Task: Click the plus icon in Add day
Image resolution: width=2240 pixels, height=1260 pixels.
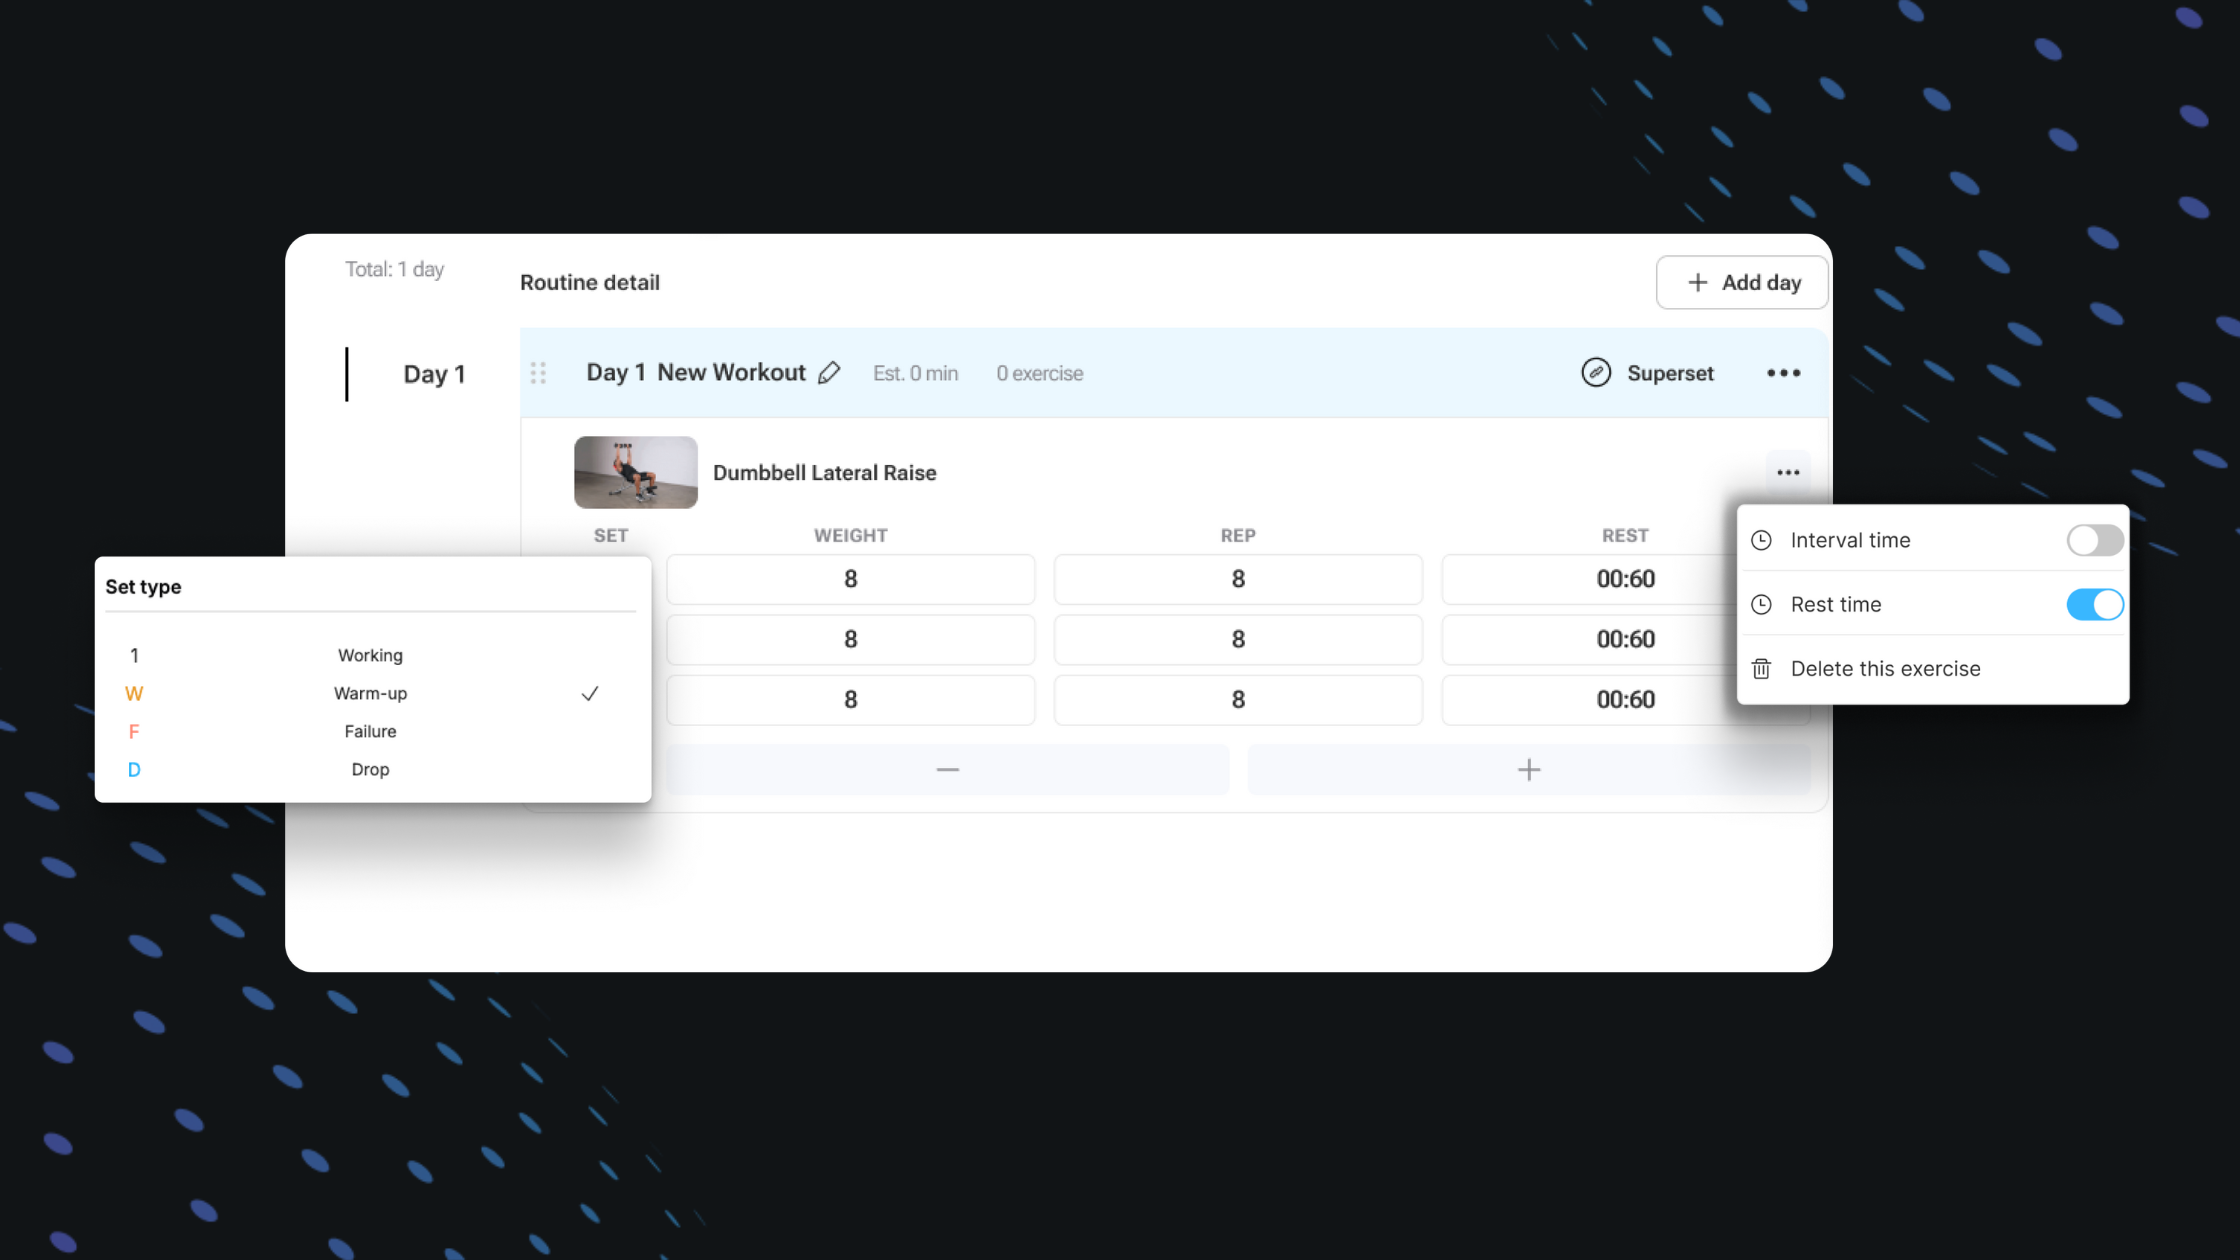Action: pyautogui.click(x=1698, y=283)
